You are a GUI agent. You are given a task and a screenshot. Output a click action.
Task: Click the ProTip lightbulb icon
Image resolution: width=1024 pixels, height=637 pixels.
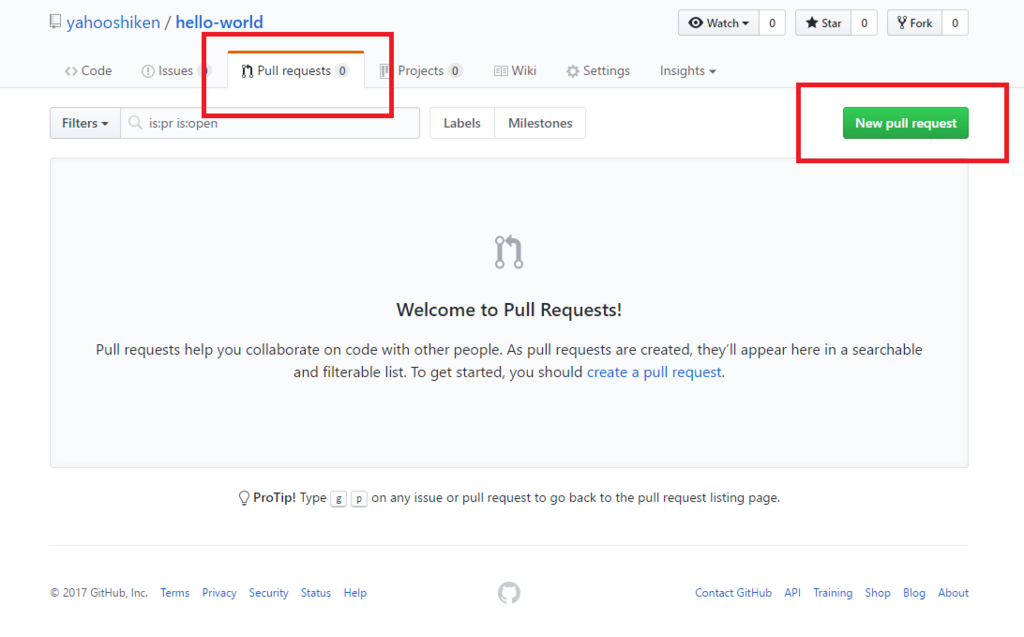click(244, 498)
